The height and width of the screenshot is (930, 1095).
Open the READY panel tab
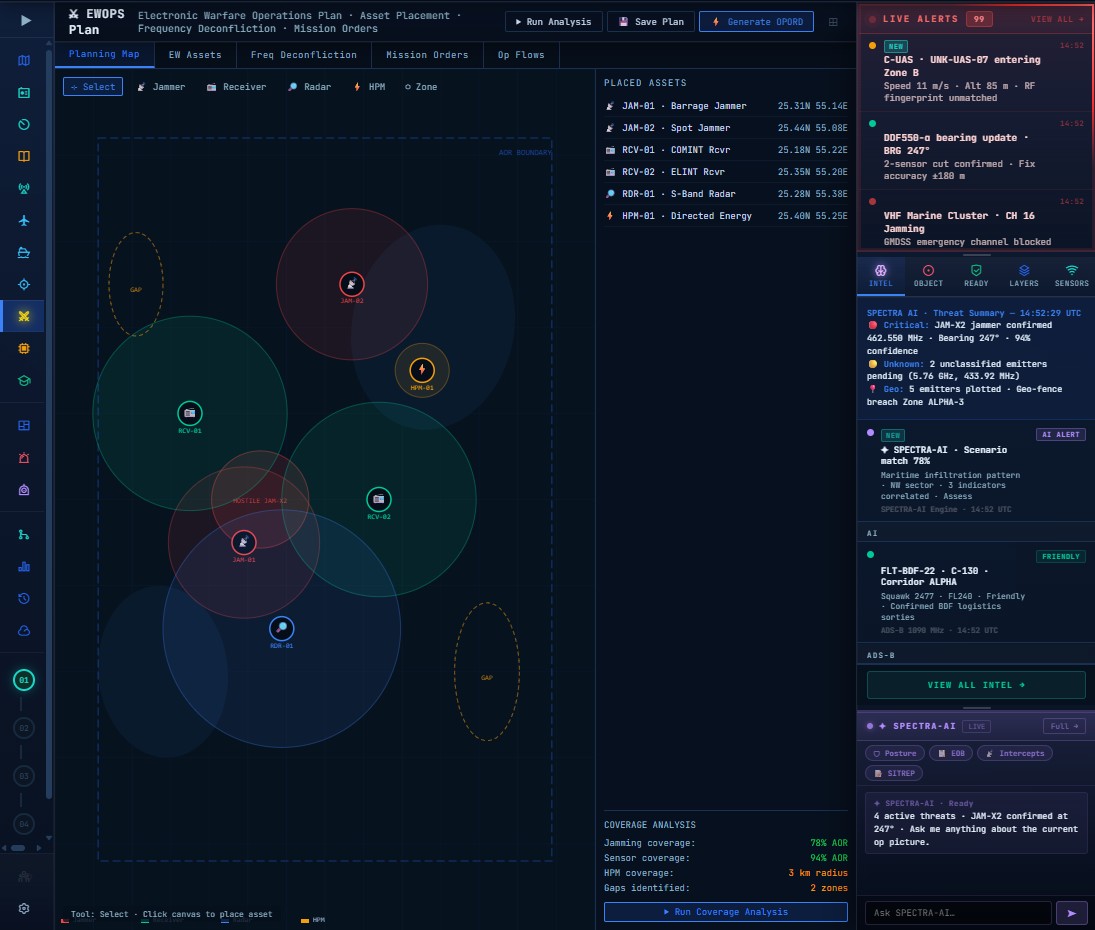tap(976, 276)
